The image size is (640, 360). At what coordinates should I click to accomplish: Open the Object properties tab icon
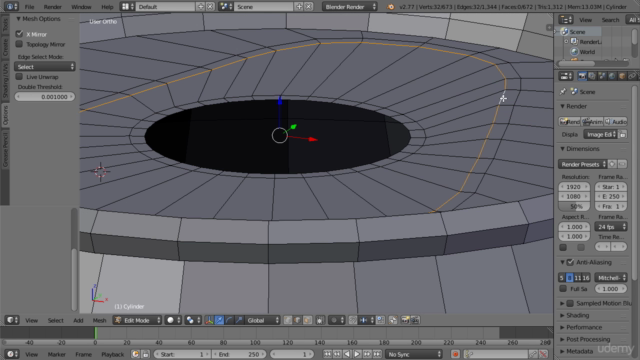(x=622, y=76)
